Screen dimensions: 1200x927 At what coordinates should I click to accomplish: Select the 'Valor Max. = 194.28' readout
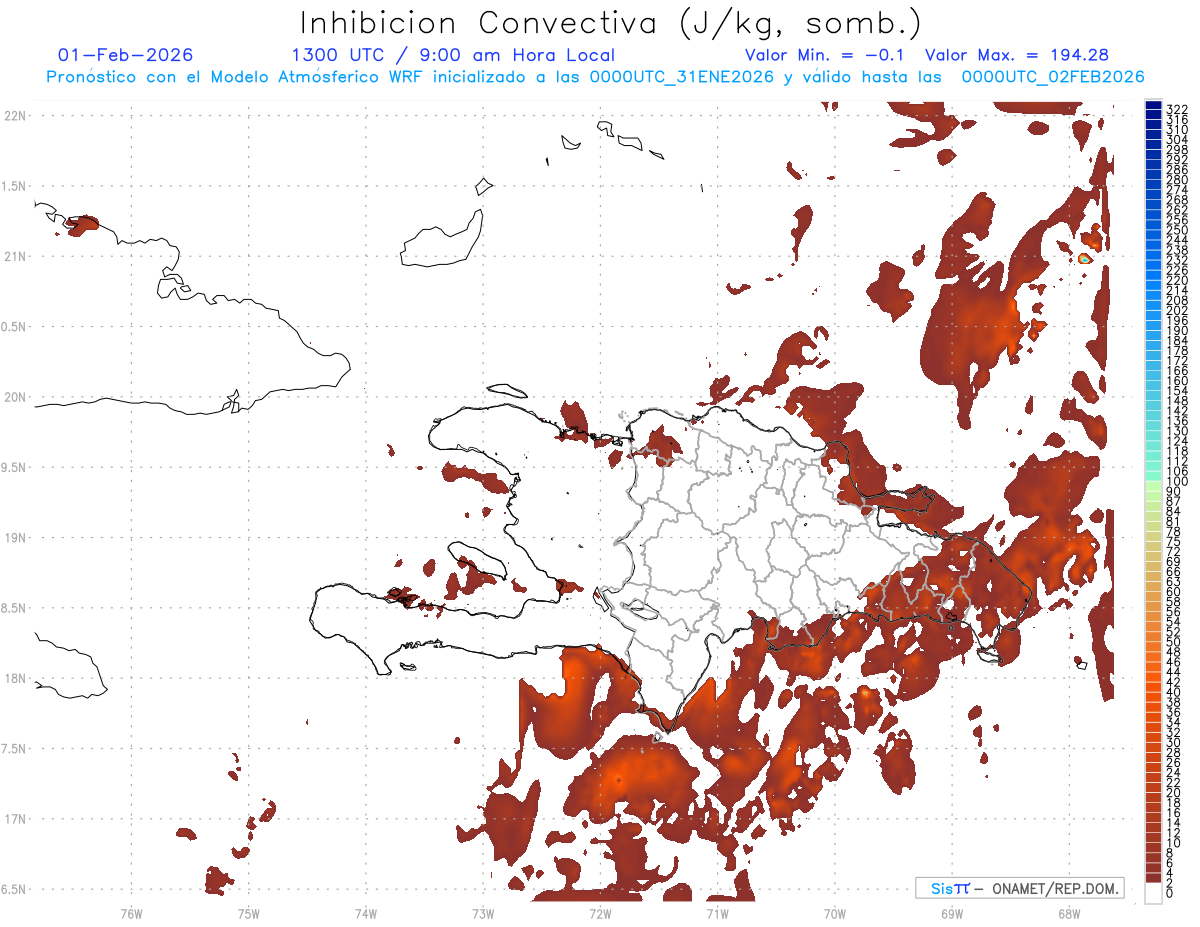point(1017,55)
